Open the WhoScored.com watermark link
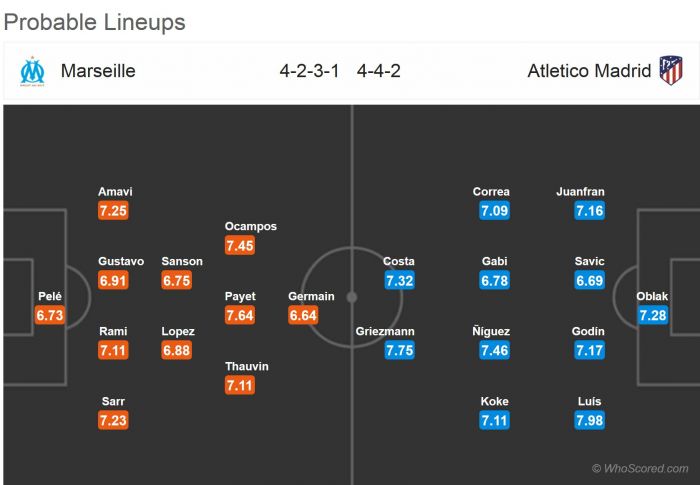Image resolution: width=700 pixels, height=485 pixels. (640, 468)
